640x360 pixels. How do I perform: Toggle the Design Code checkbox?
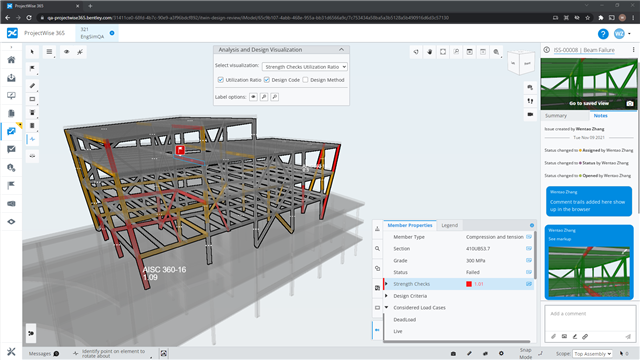tap(267, 80)
